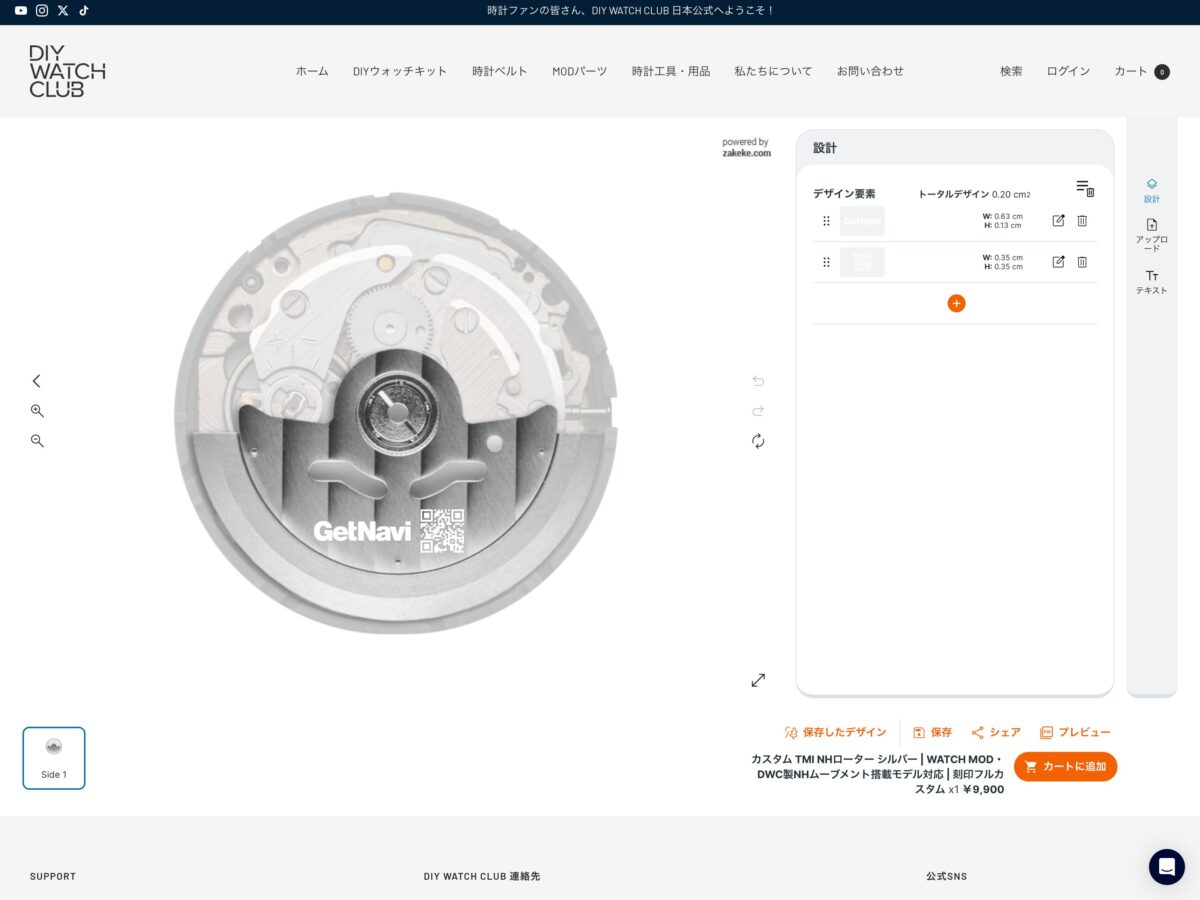Click the トータルデザイン 0.20 cm2 text
This screenshot has height=900, width=1200.
point(974,194)
